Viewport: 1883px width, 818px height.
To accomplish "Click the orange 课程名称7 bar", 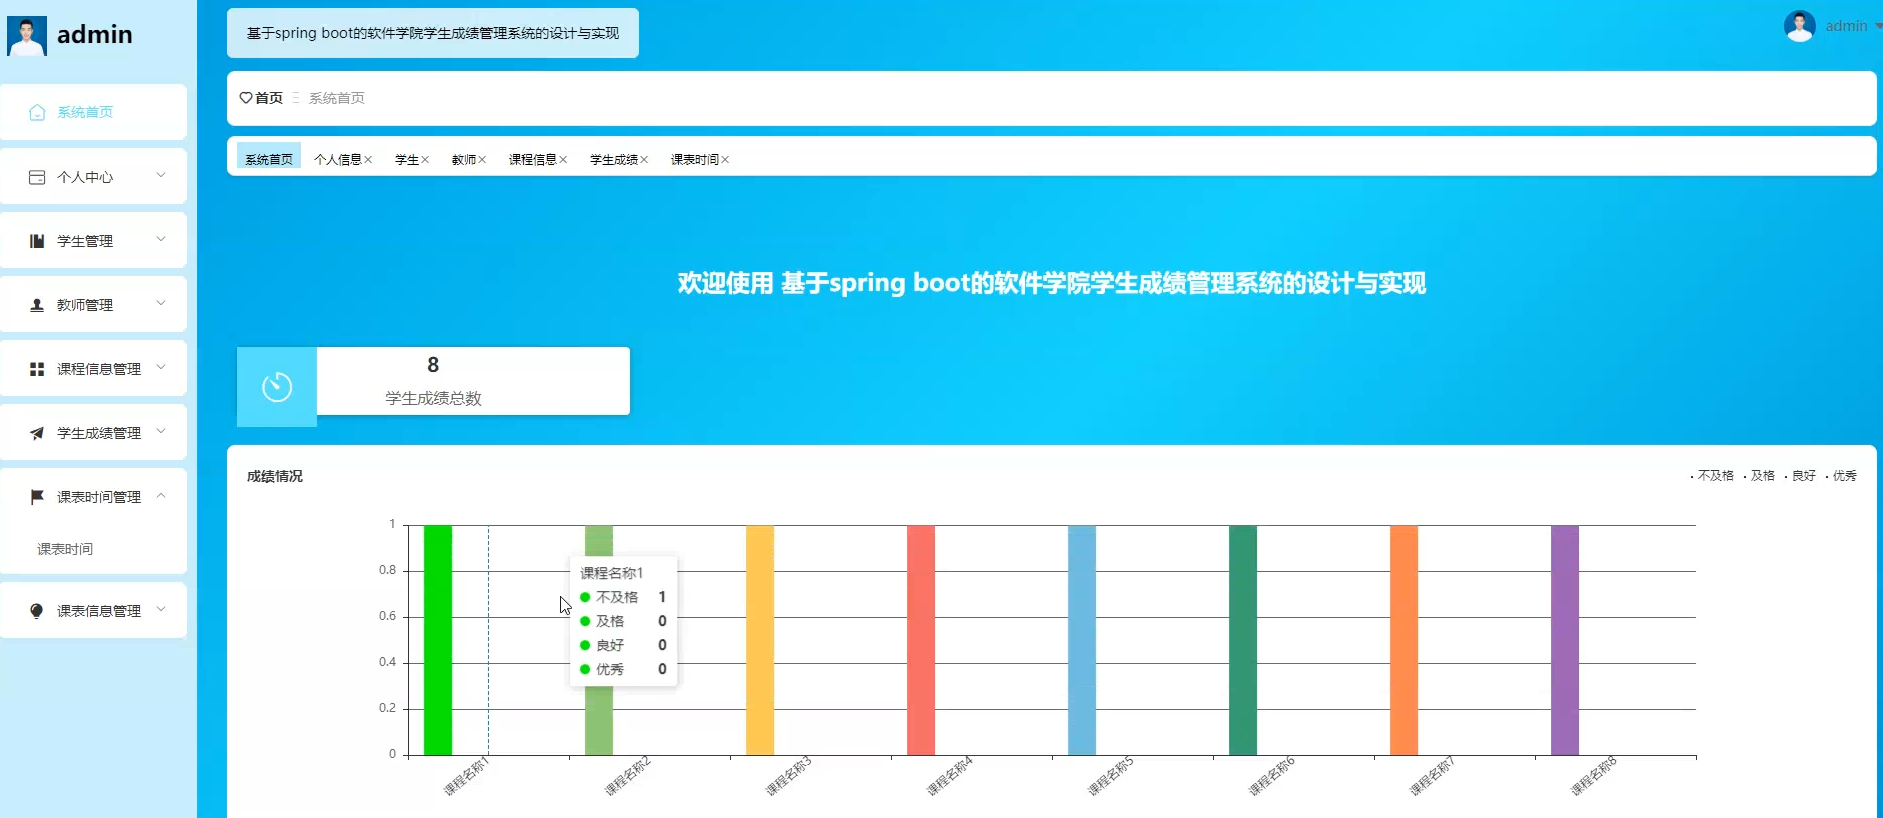I will (x=1404, y=640).
